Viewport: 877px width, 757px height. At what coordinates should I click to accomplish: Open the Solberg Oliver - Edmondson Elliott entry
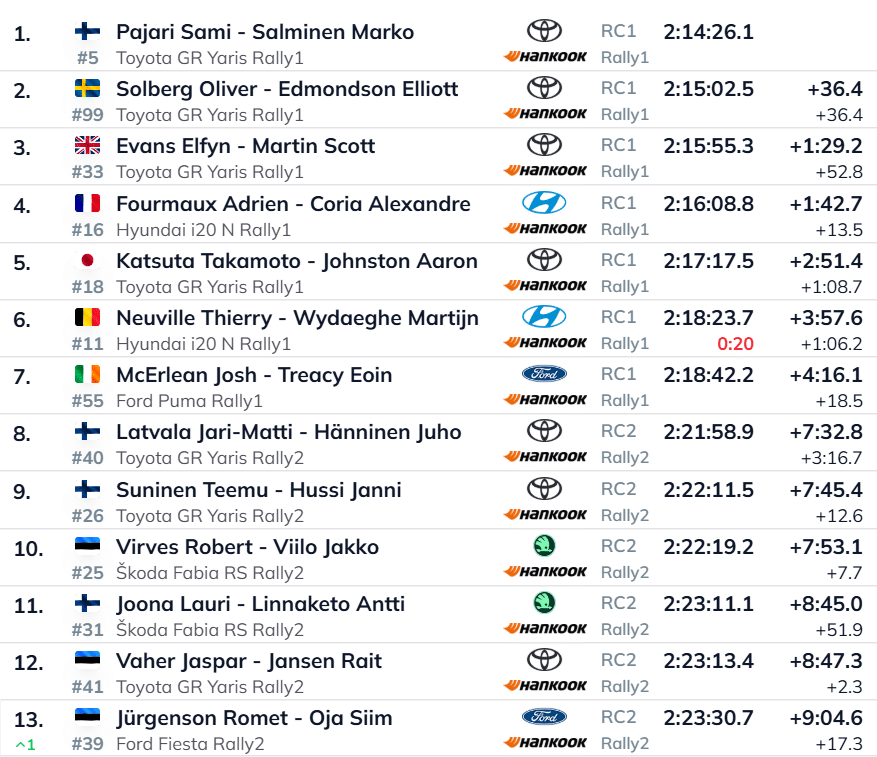pos(287,89)
